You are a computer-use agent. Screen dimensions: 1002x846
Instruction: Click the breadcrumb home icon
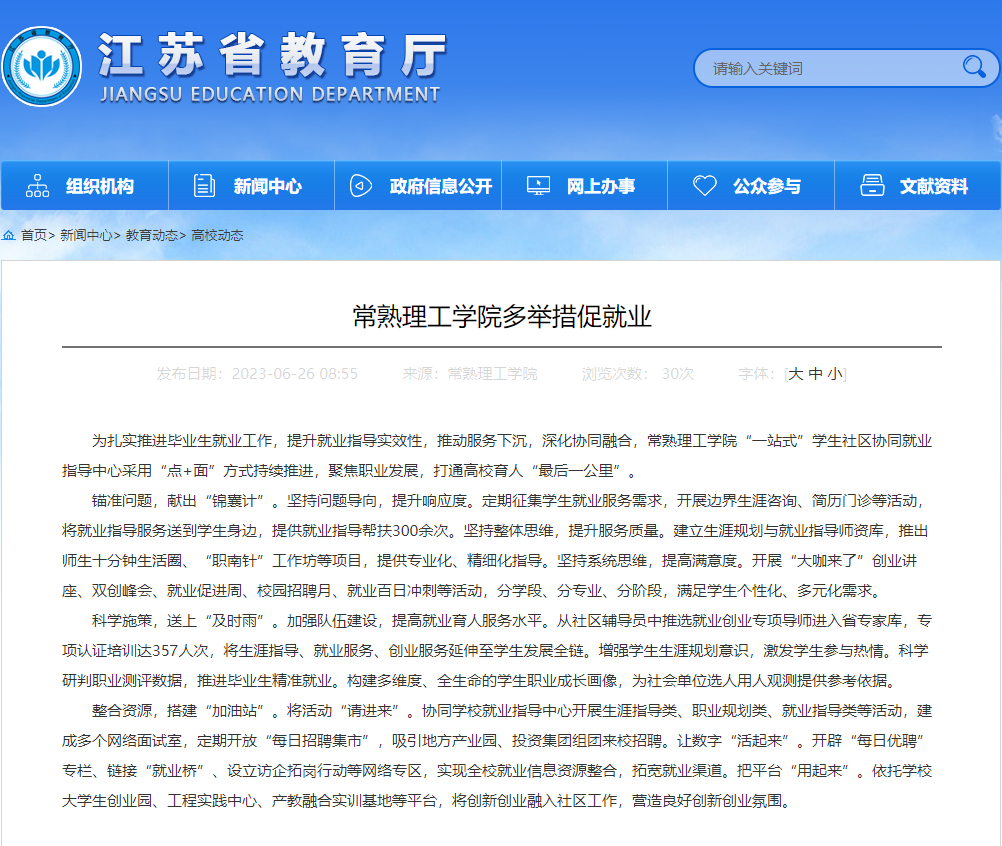[9, 235]
